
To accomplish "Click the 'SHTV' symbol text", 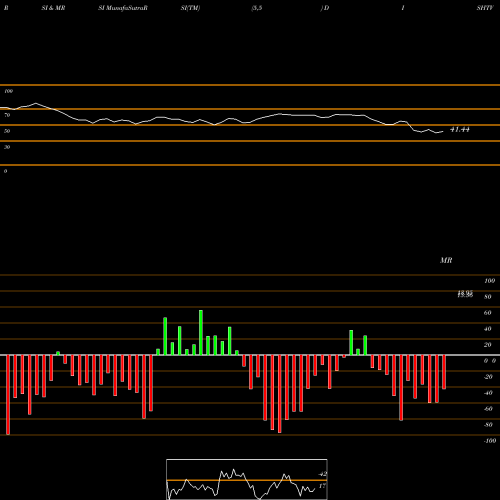I will pyautogui.click(x=485, y=8).
